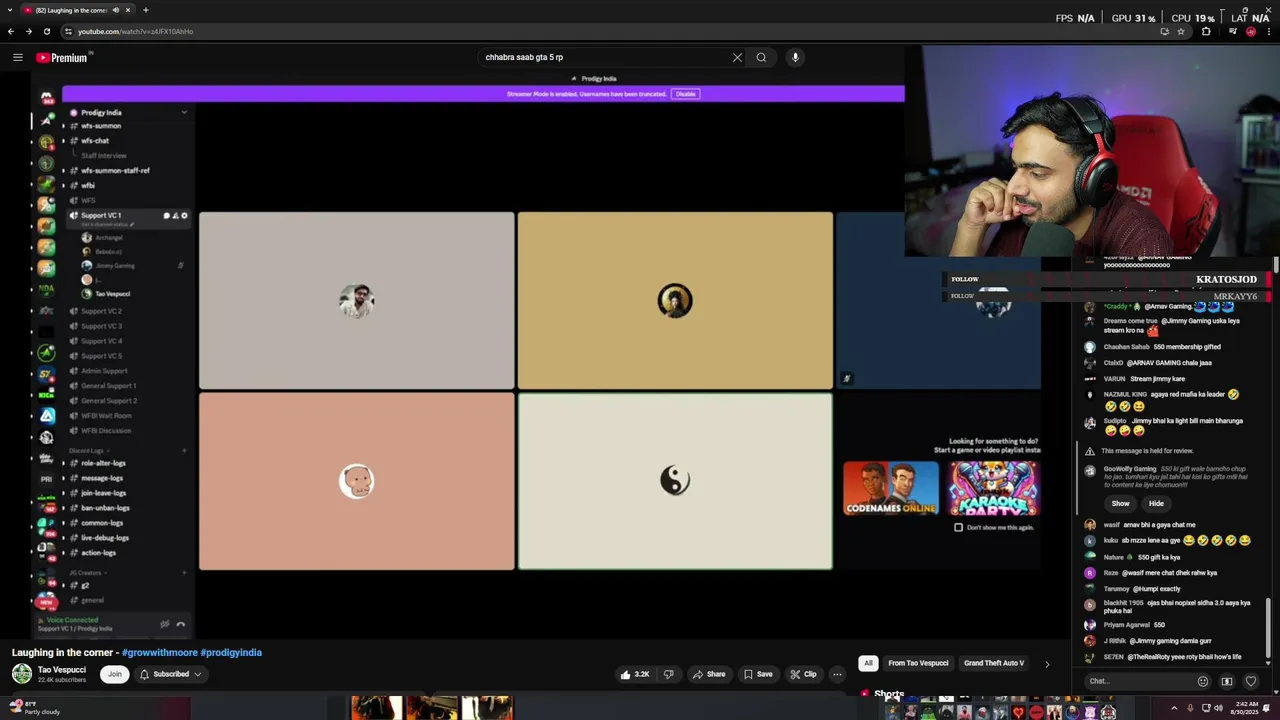Toggle noise suppression in voice panel
This screenshot has height=720, width=1280.
164,624
